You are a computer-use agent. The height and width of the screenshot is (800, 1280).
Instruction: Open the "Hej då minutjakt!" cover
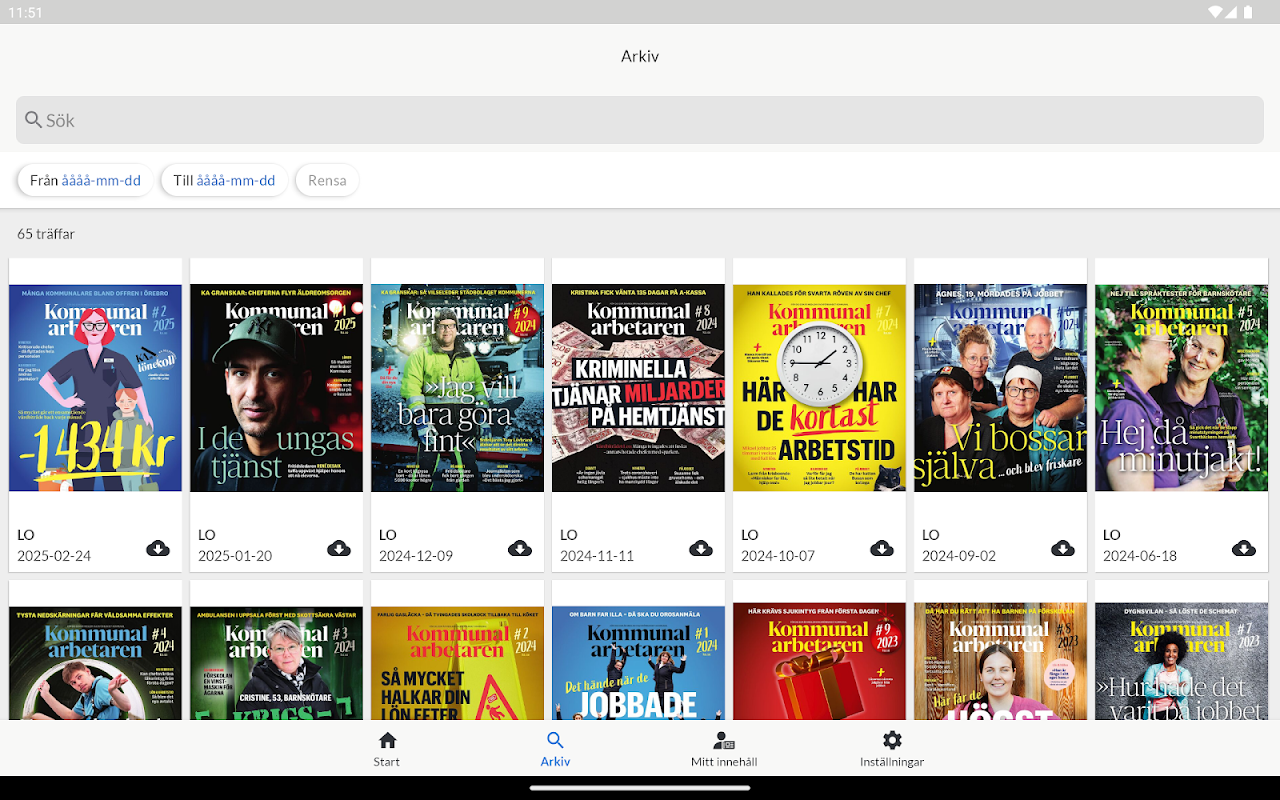1182,388
